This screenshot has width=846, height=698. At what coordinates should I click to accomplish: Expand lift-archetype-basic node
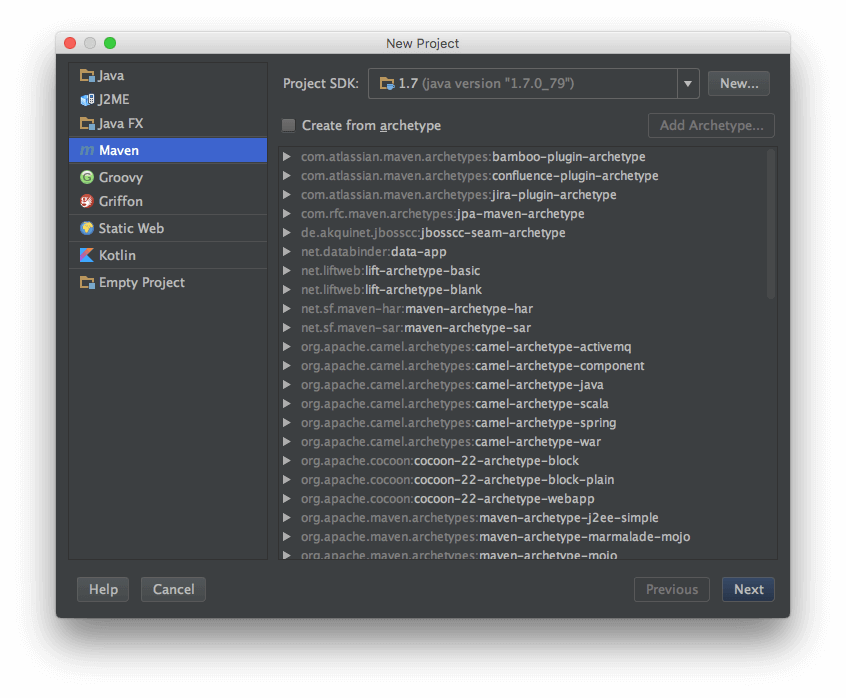pos(287,270)
